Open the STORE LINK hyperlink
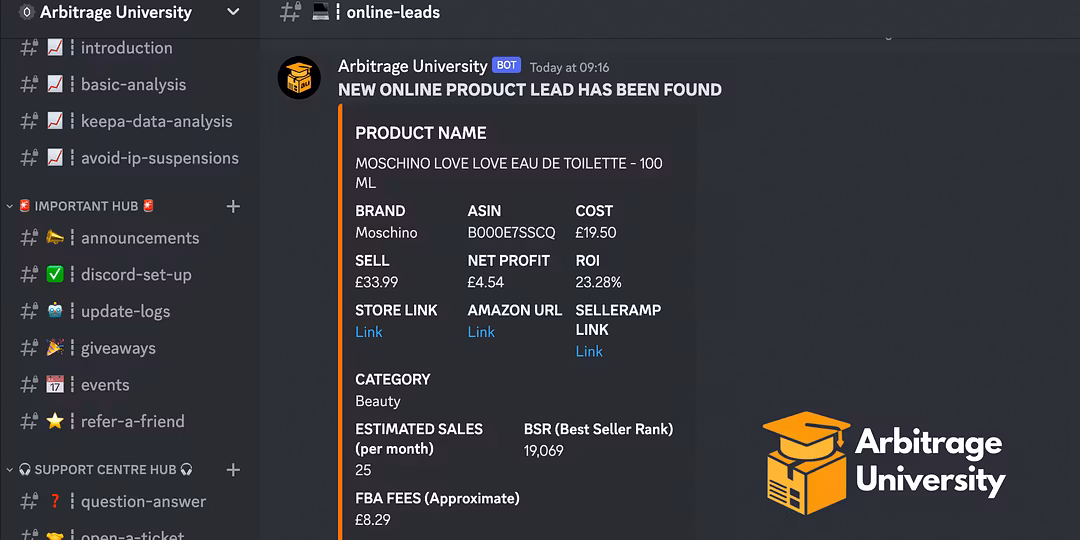This screenshot has width=1080, height=540. point(369,332)
